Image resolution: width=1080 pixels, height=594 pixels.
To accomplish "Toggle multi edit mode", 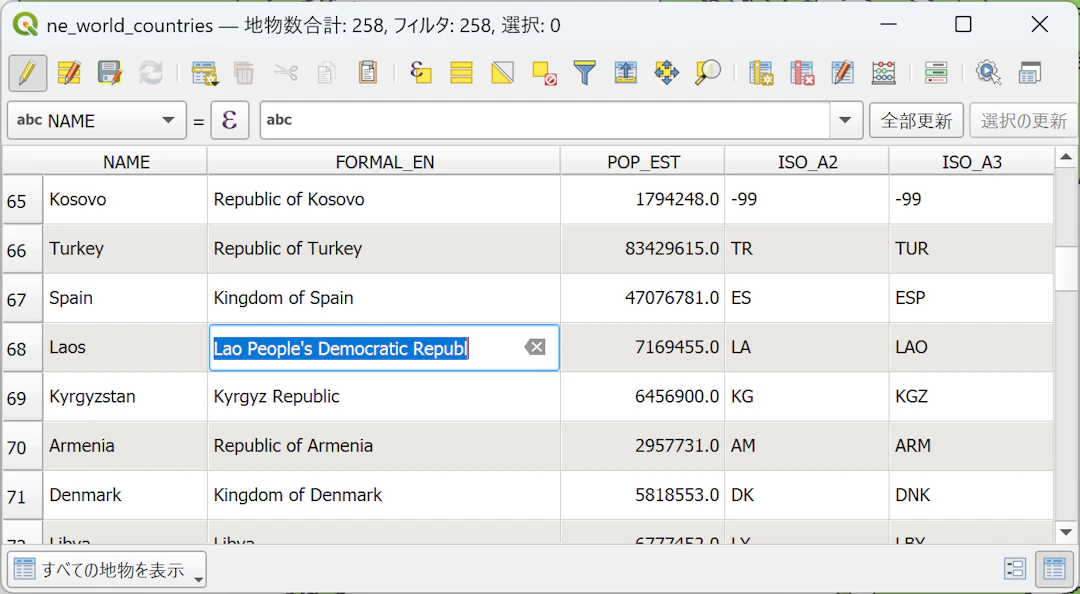I will tap(69, 72).
